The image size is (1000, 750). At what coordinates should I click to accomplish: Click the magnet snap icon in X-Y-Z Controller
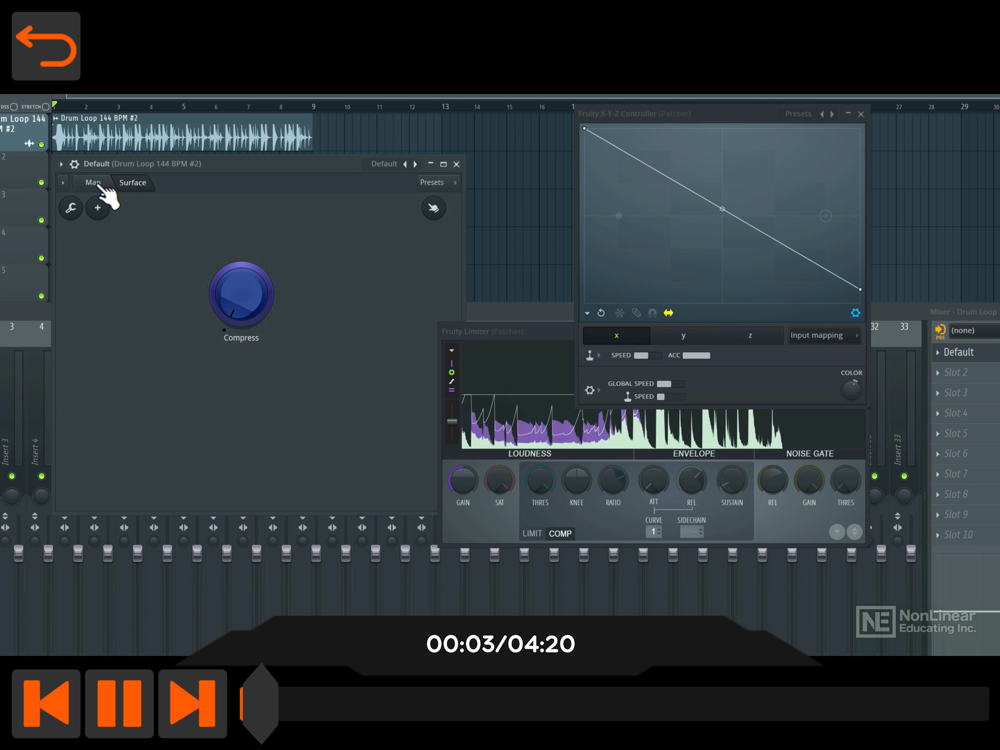pyautogui.click(x=652, y=313)
